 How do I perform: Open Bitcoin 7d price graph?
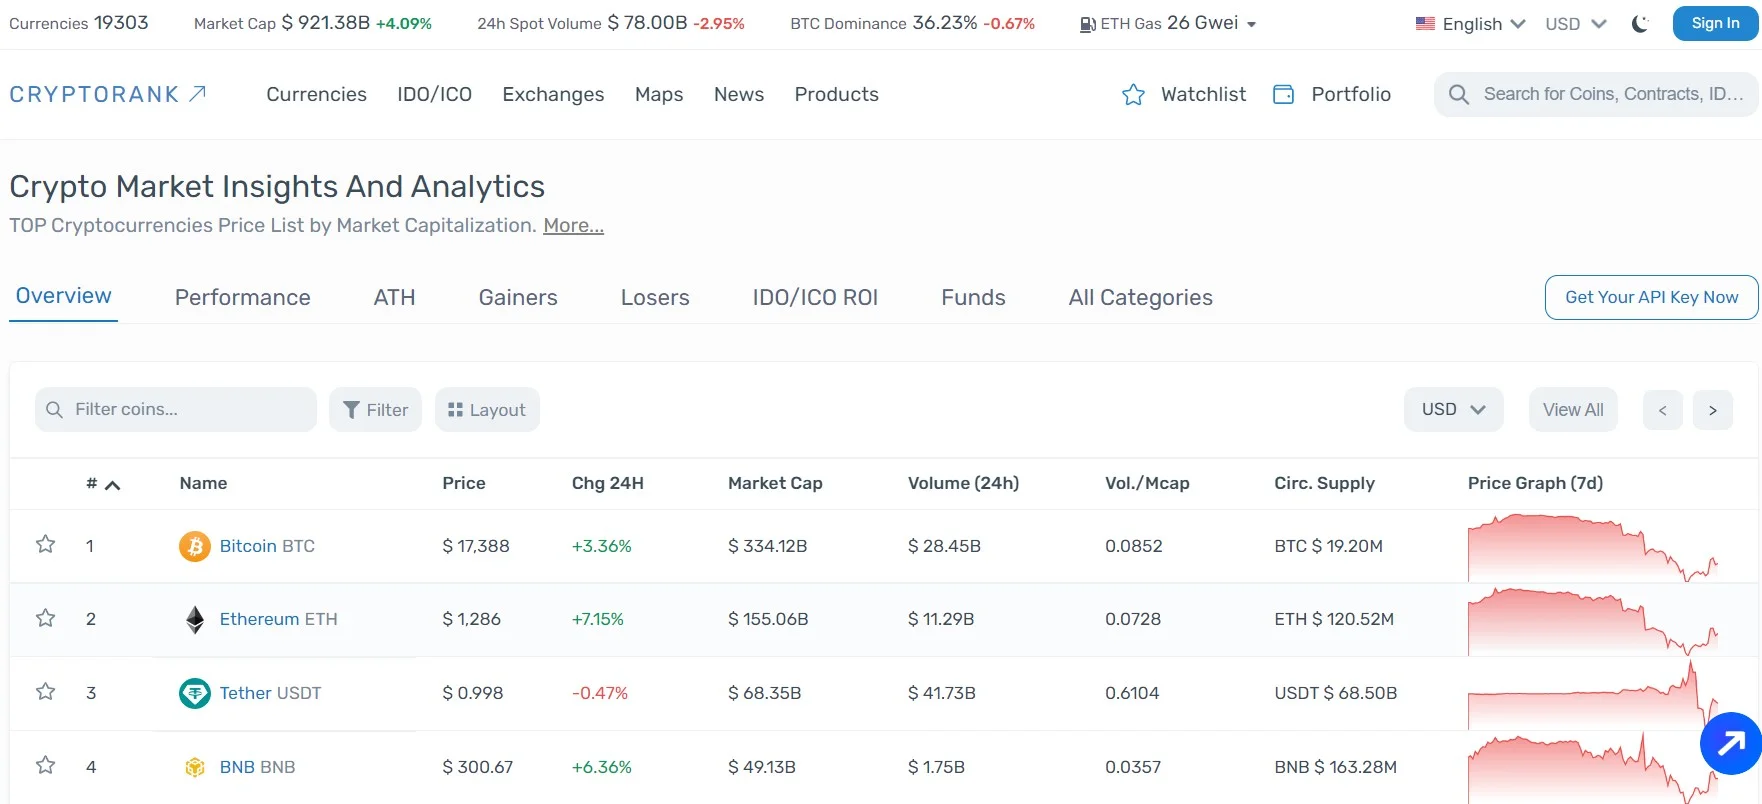[1593, 547]
